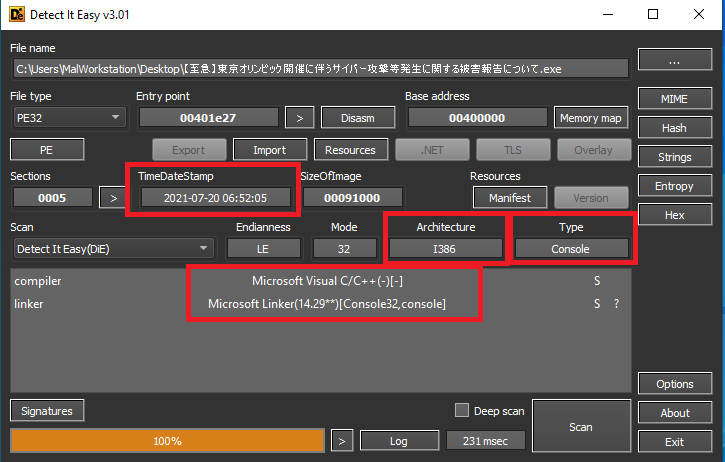Open the Disasm view

[x=357, y=118]
